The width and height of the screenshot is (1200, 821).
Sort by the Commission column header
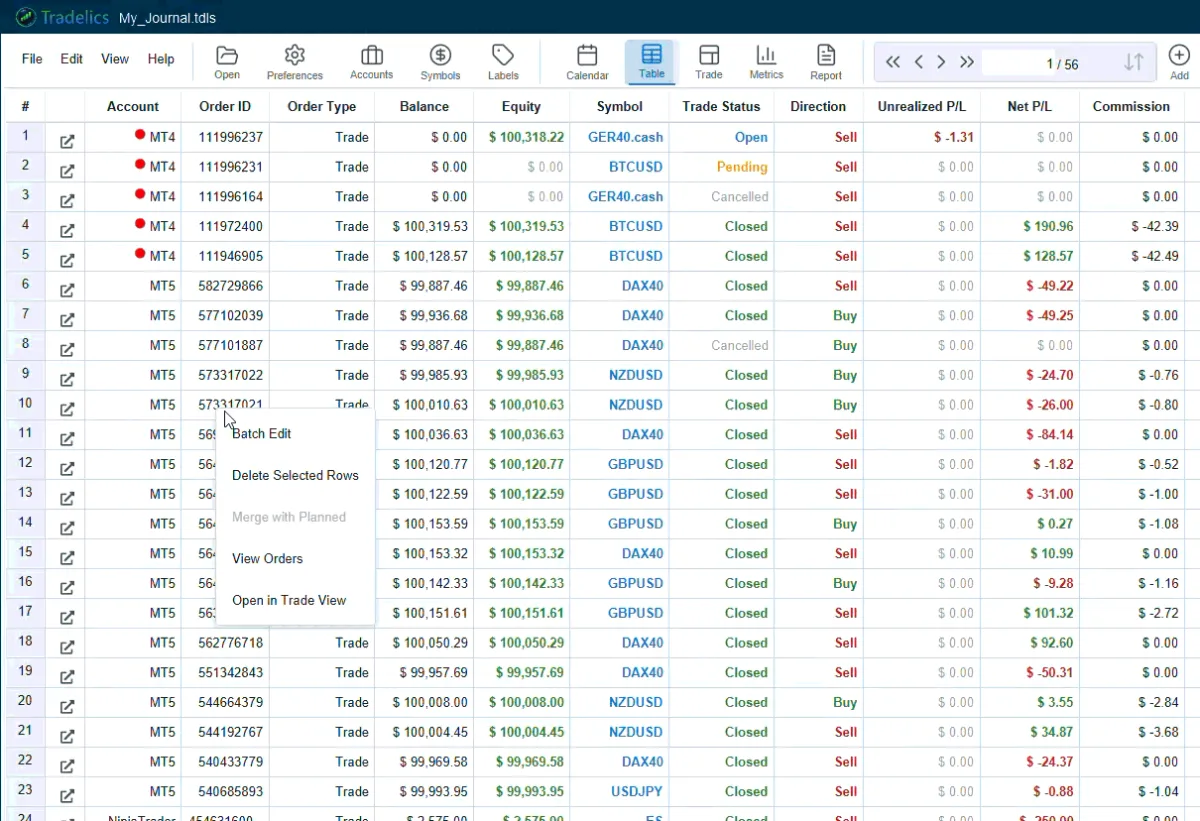click(x=1131, y=106)
